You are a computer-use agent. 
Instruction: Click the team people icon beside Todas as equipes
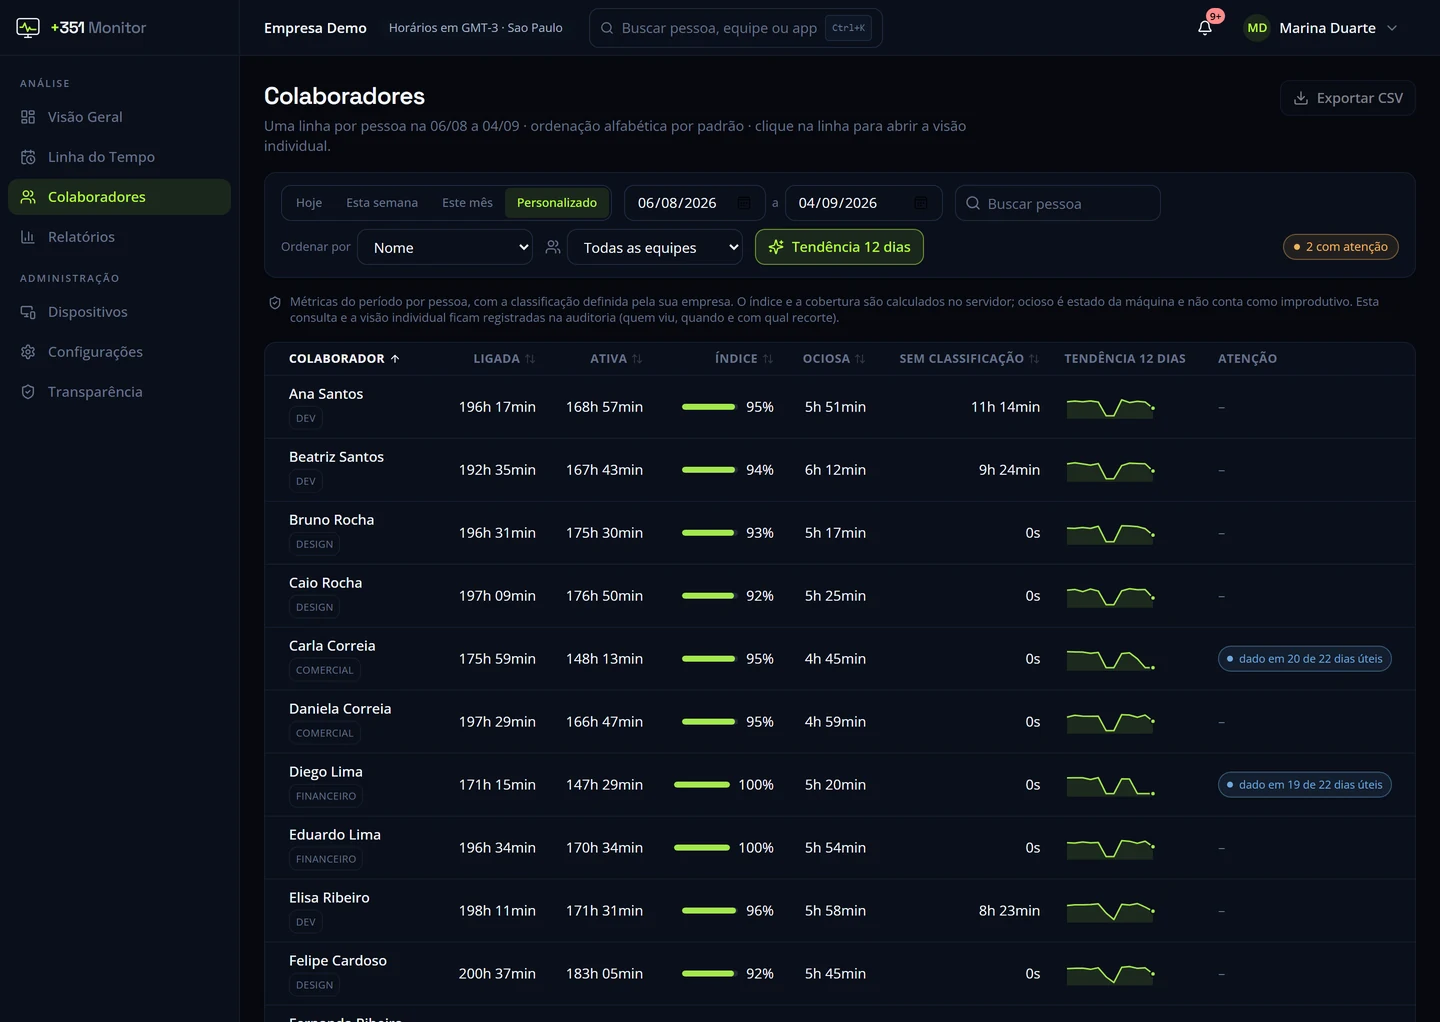pyautogui.click(x=553, y=247)
